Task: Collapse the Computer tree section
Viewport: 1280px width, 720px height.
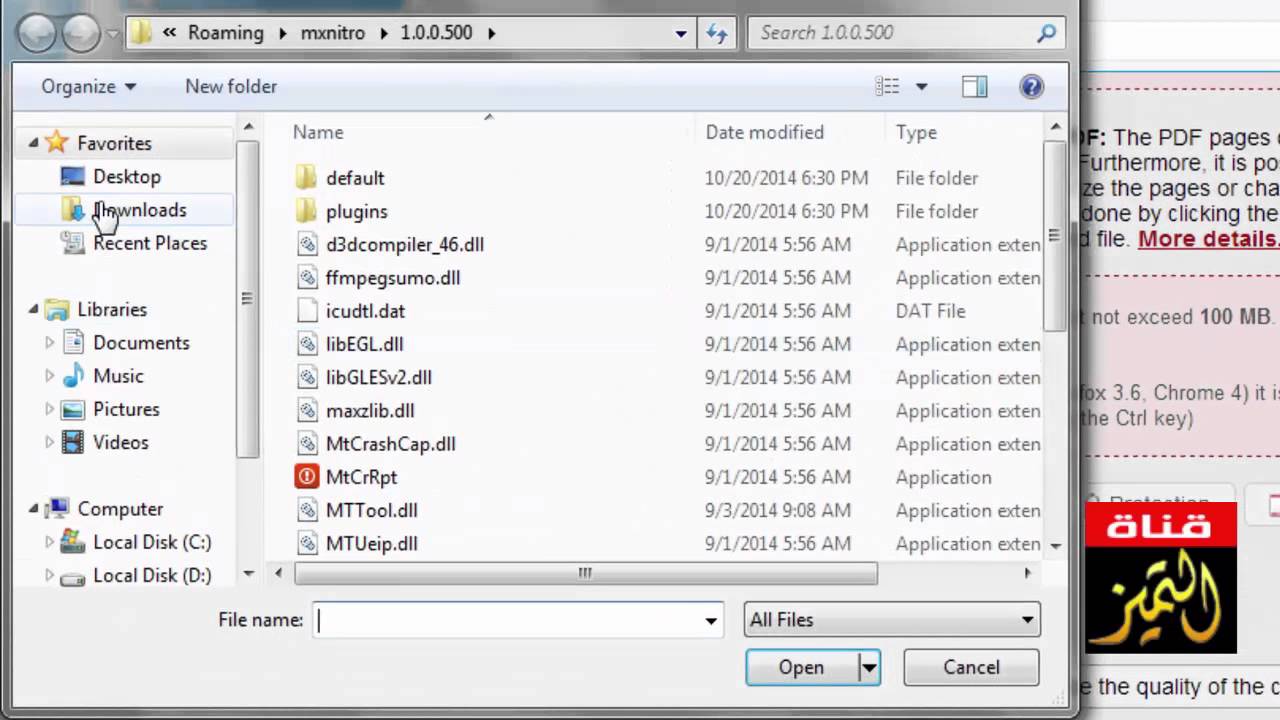Action: pos(34,508)
